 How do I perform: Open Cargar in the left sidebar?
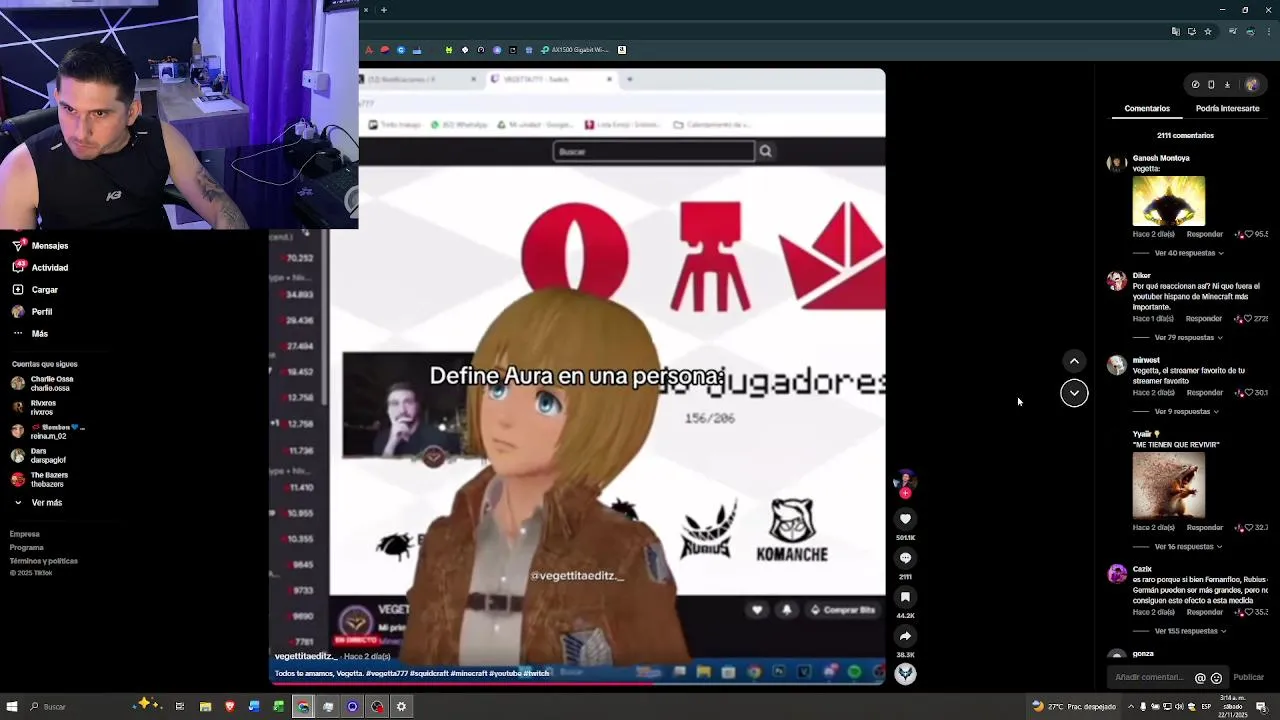(35, 290)
